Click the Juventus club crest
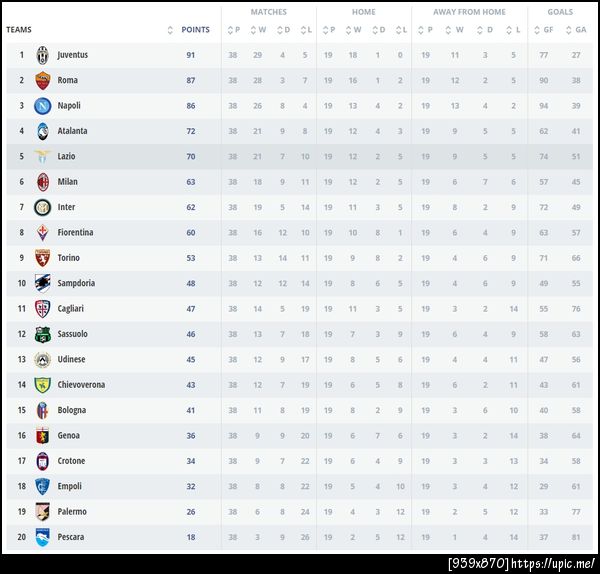 click(42, 54)
